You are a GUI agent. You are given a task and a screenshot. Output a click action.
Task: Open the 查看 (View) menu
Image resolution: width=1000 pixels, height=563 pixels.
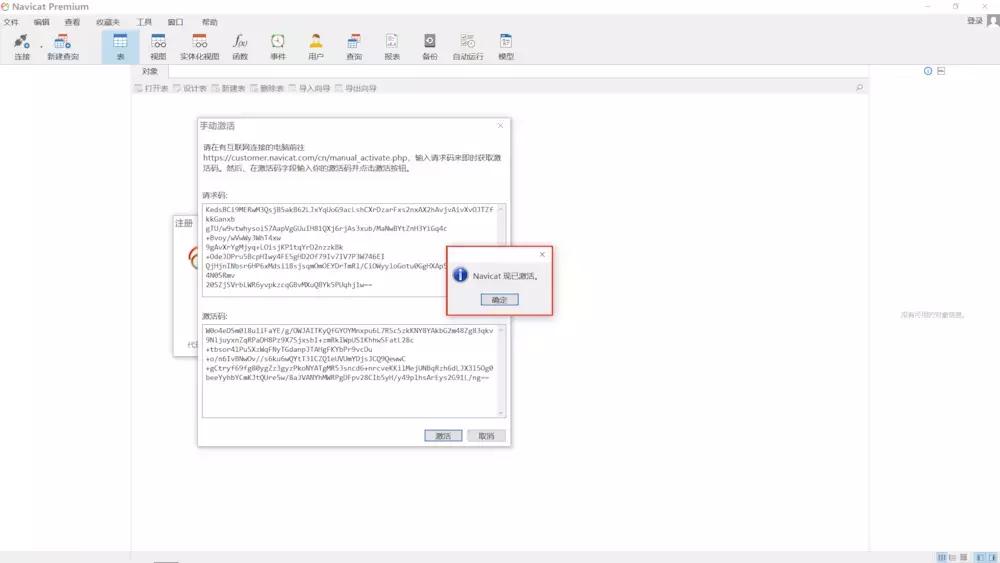[72, 22]
